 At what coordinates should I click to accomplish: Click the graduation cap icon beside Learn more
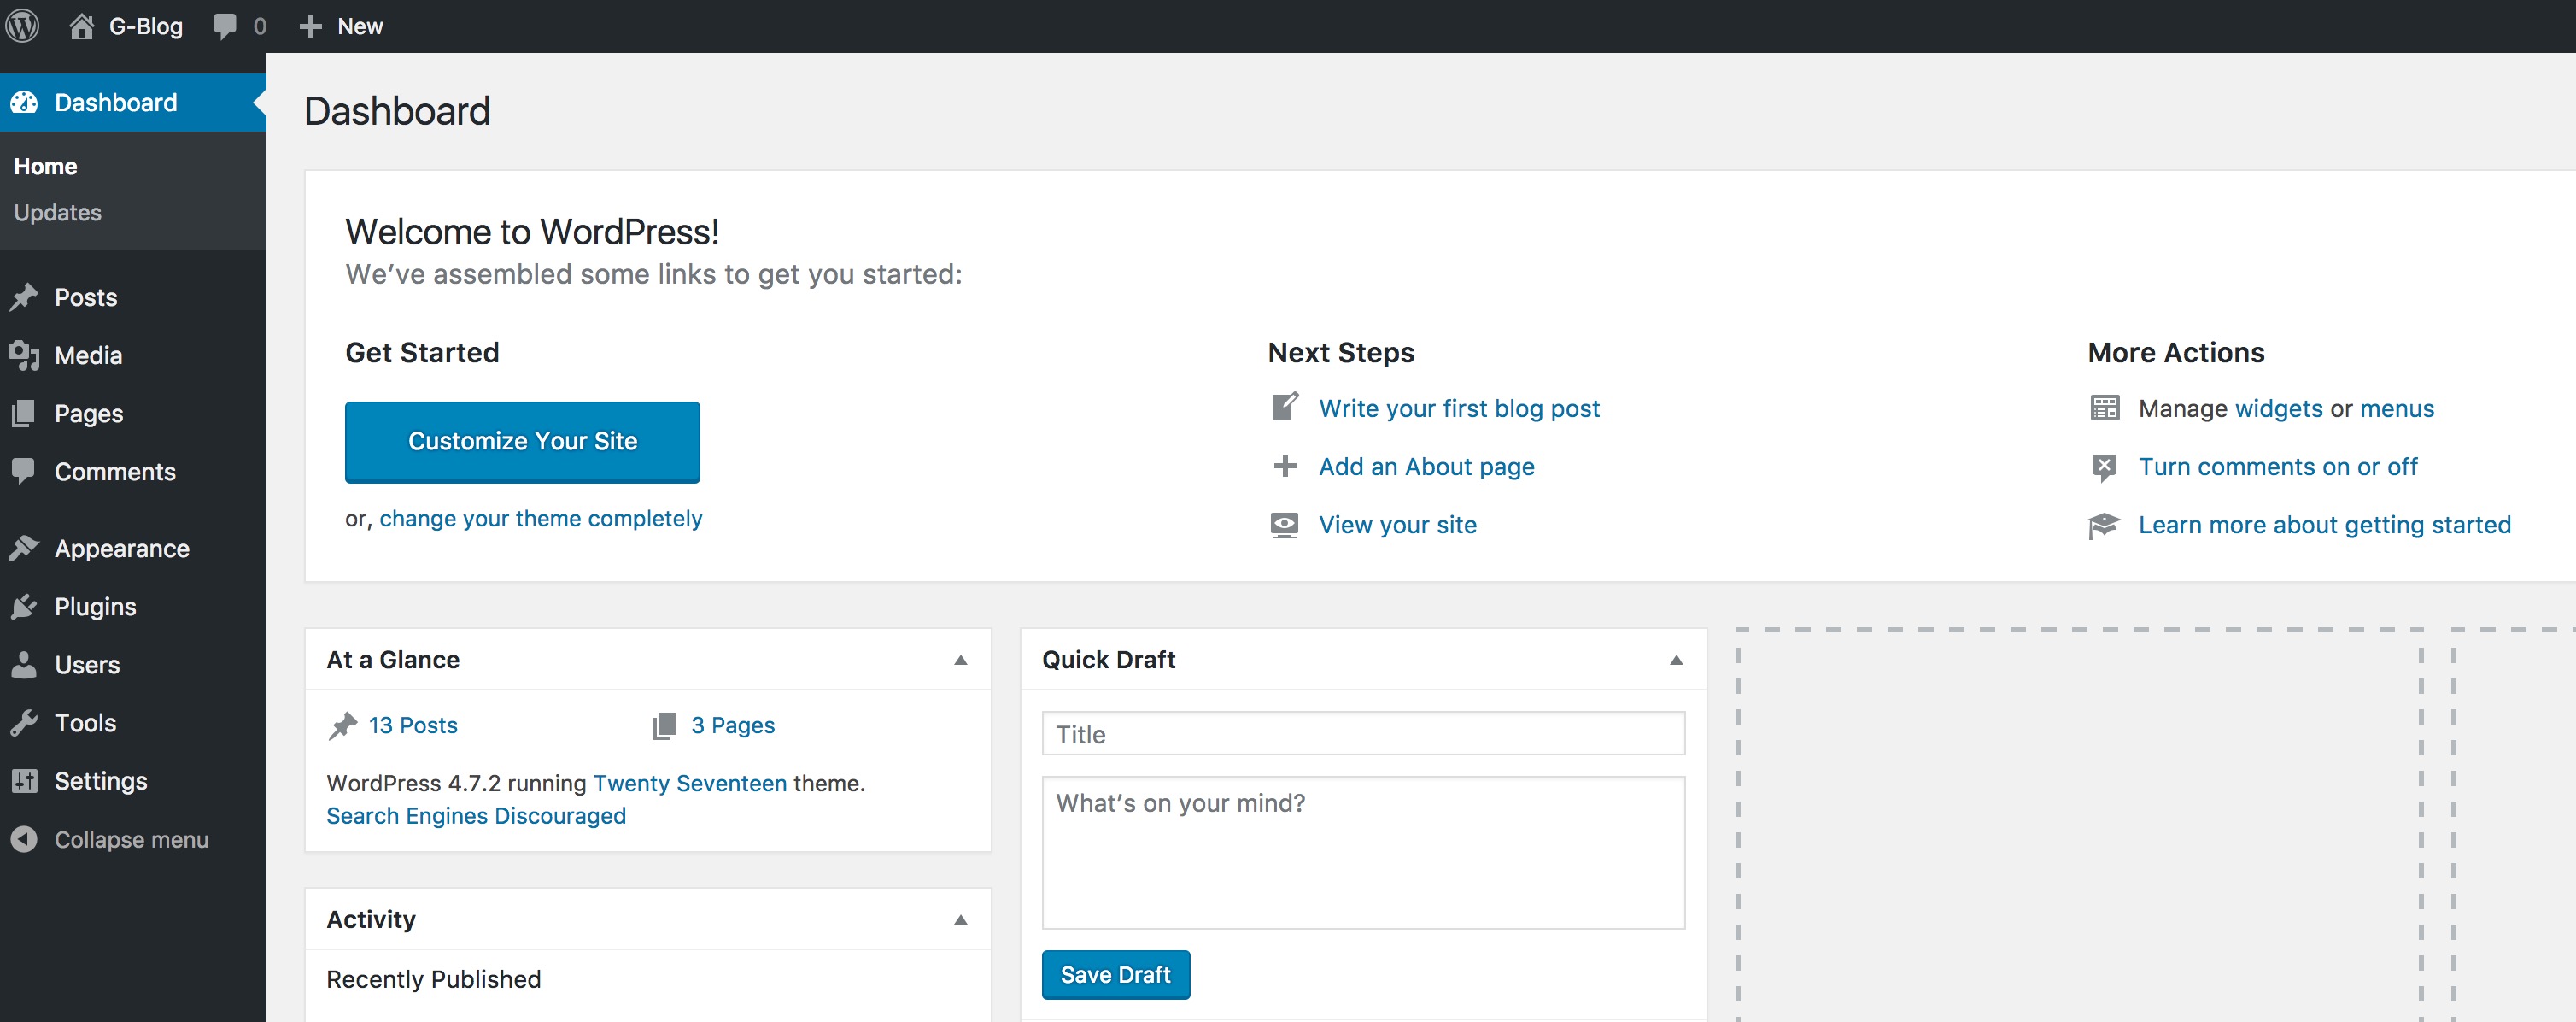pos(2104,525)
